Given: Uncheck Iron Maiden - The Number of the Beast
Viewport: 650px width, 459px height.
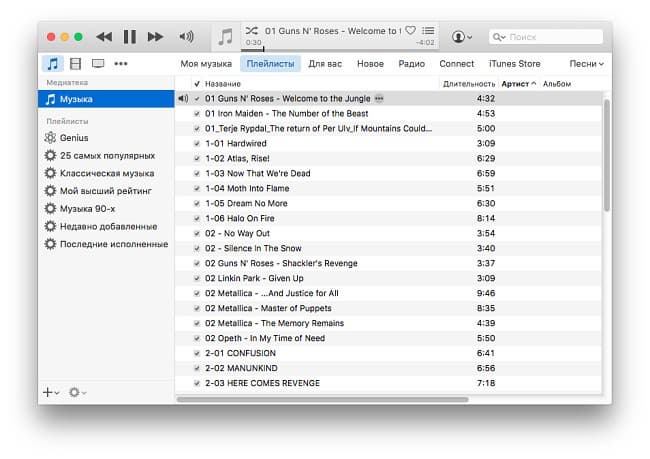Looking at the screenshot, I should pos(197,114).
